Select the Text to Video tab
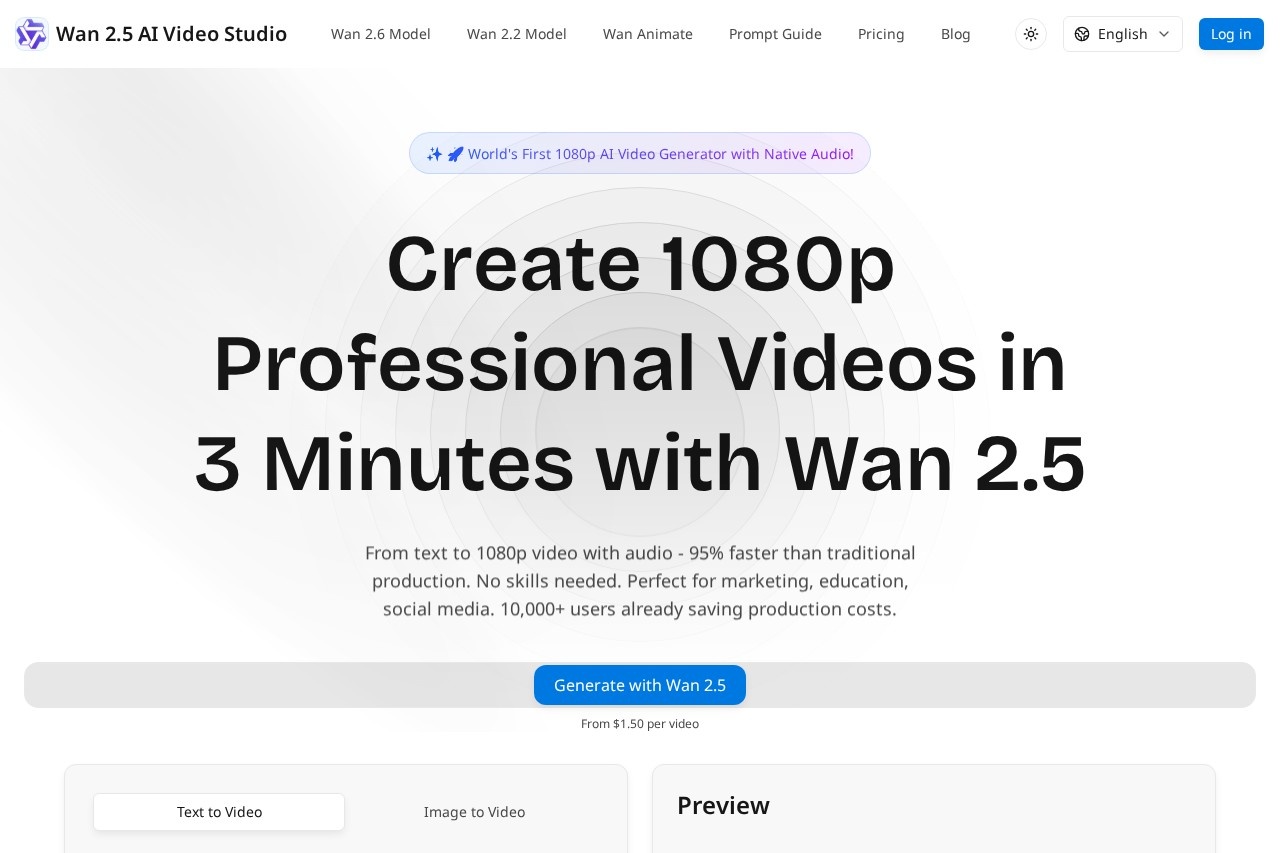This screenshot has width=1280, height=853. [219, 812]
